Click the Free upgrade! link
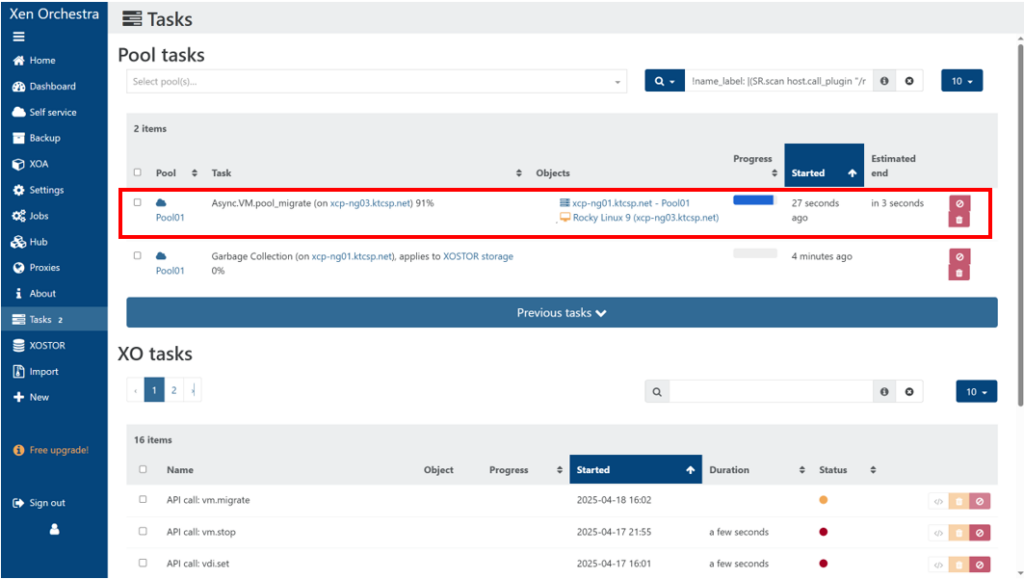The height and width of the screenshot is (579, 1024). [58, 450]
